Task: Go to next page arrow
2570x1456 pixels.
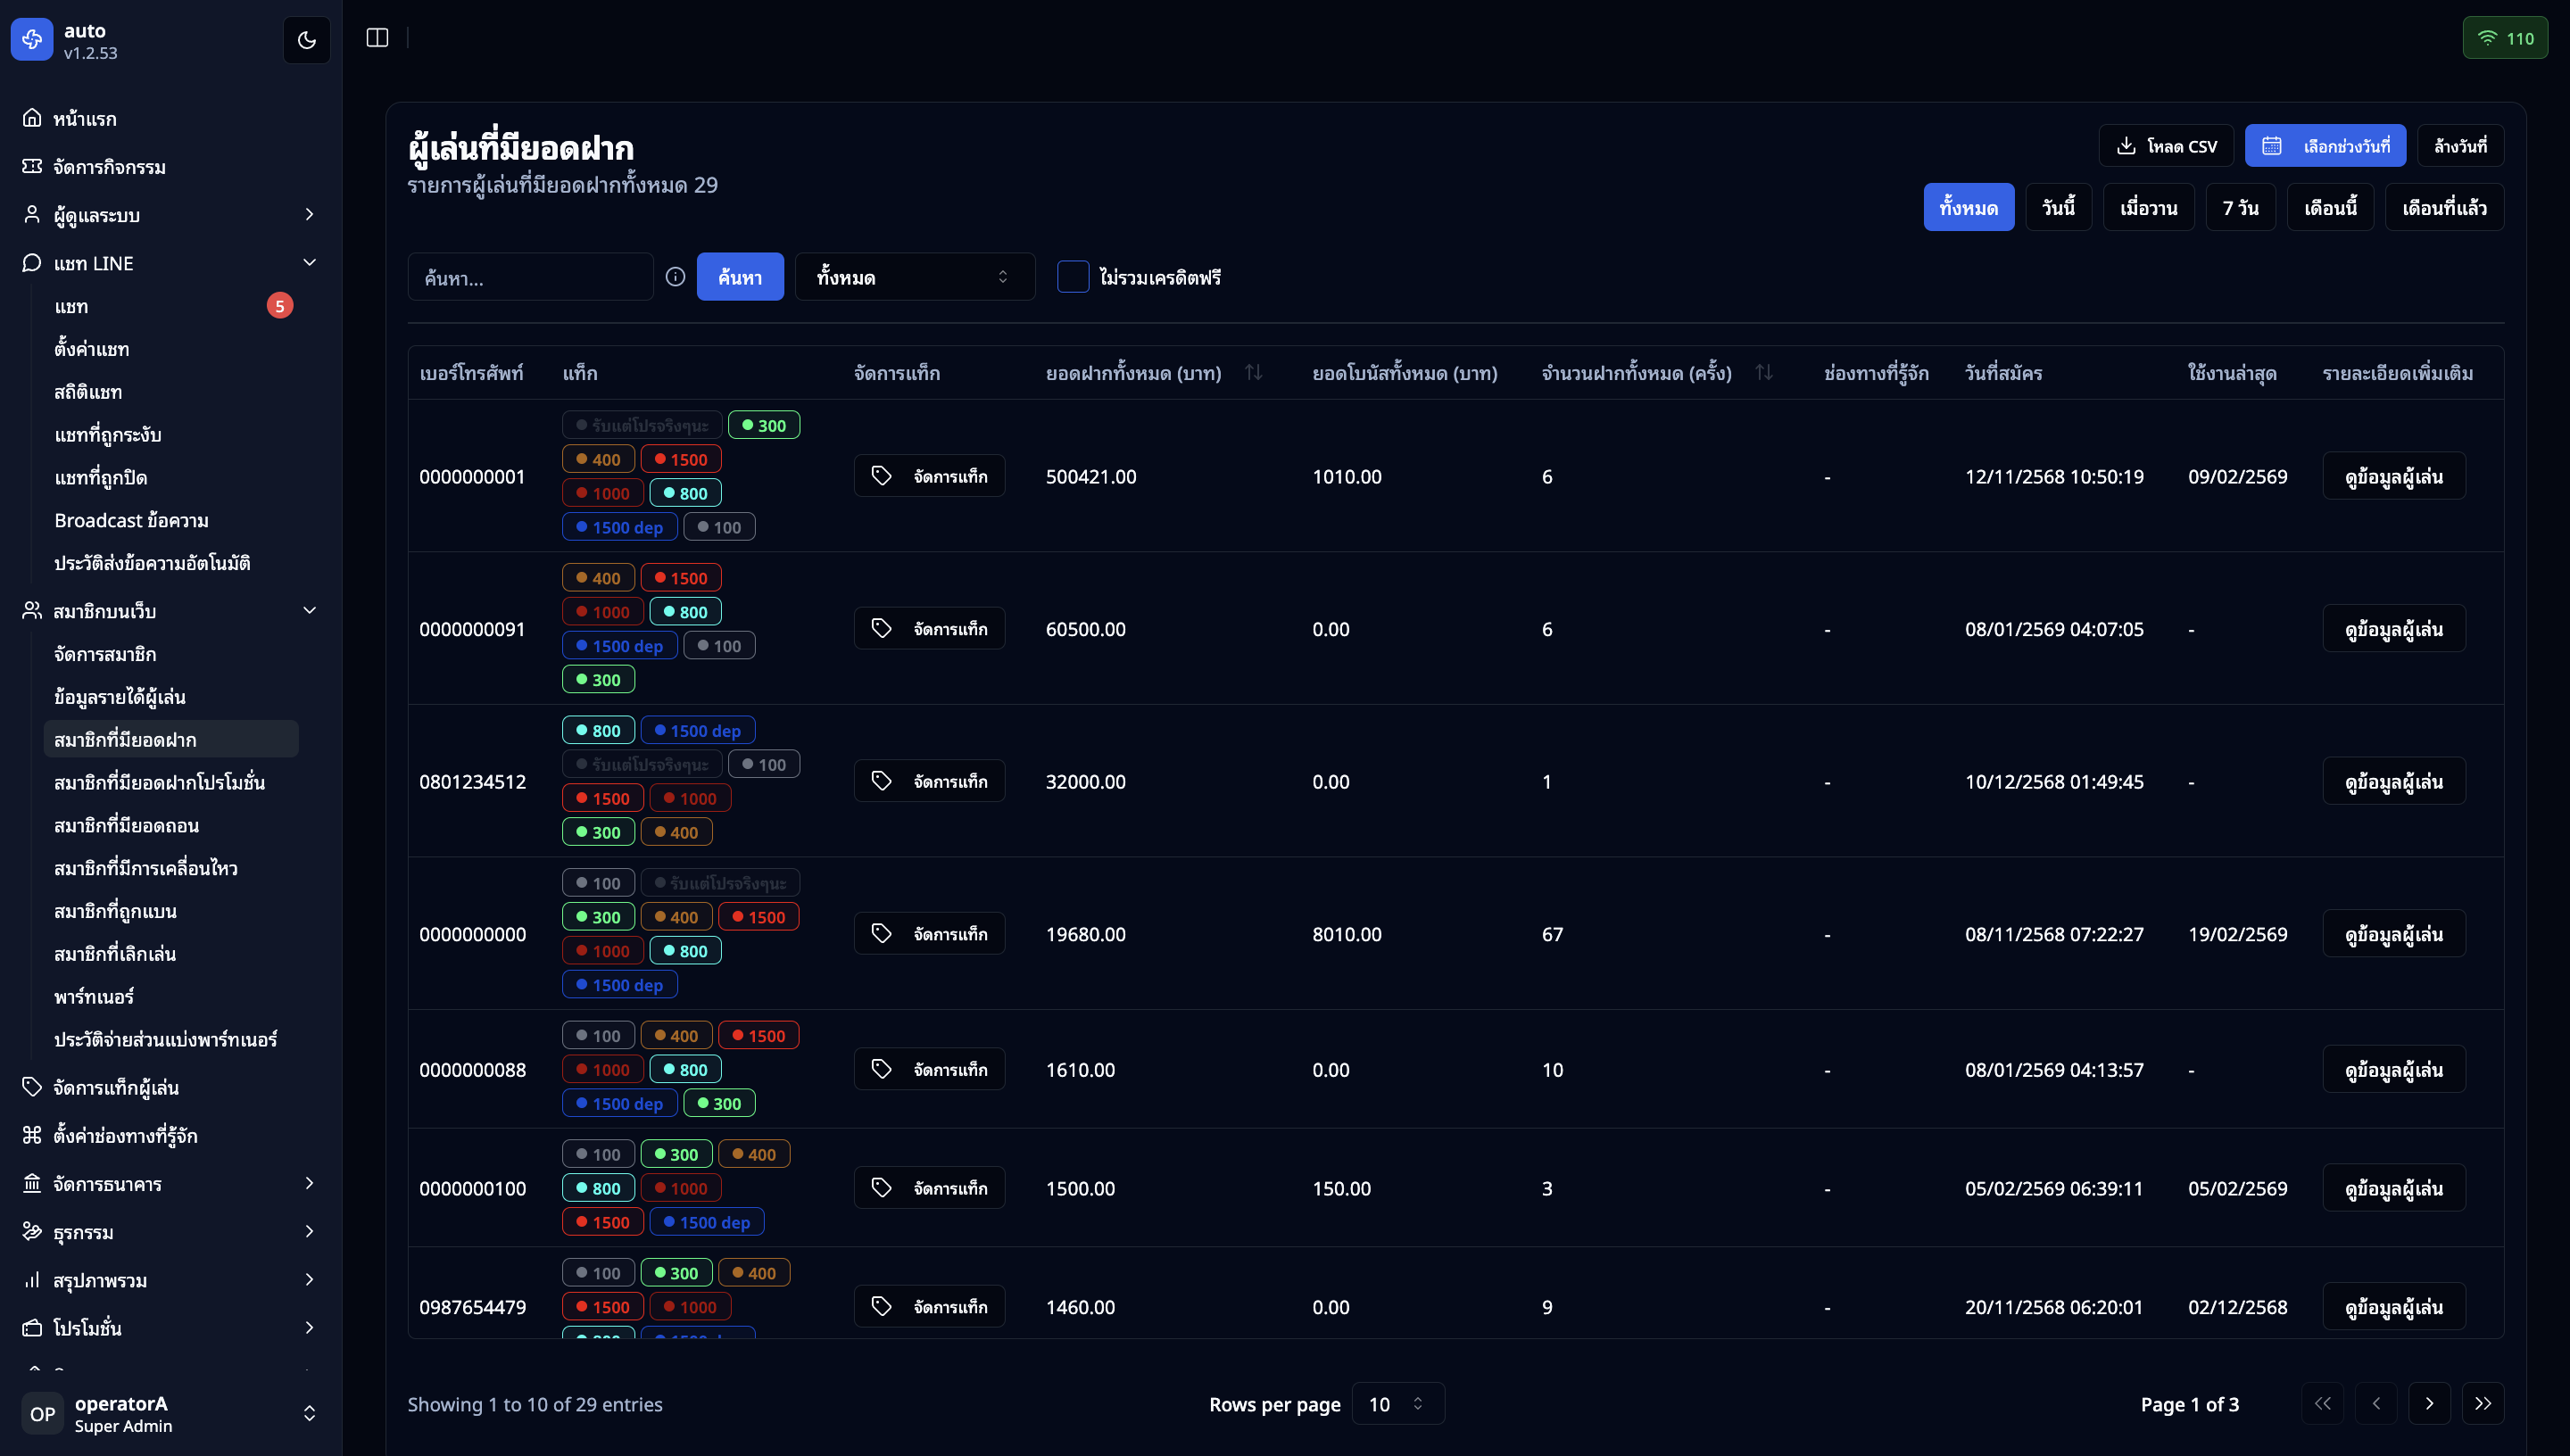Action: (x=2429, y=1403)
